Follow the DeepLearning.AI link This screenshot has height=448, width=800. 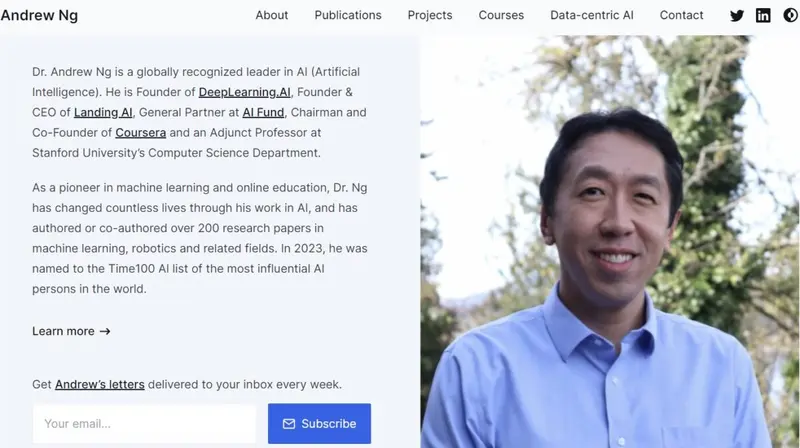244,92
